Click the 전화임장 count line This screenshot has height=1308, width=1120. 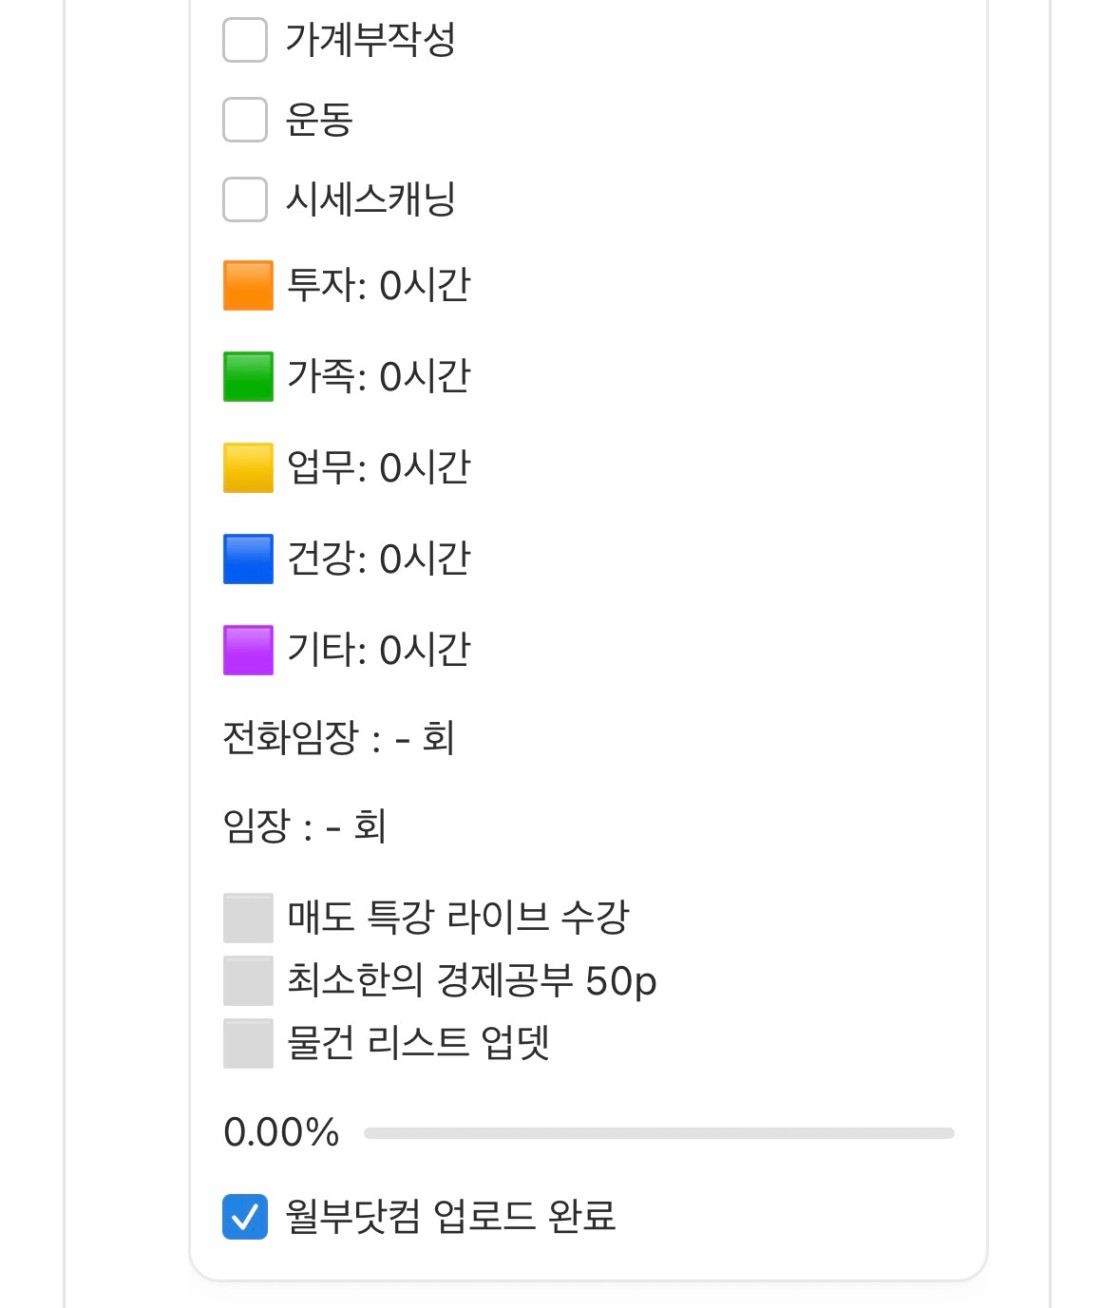coord(338,739)
